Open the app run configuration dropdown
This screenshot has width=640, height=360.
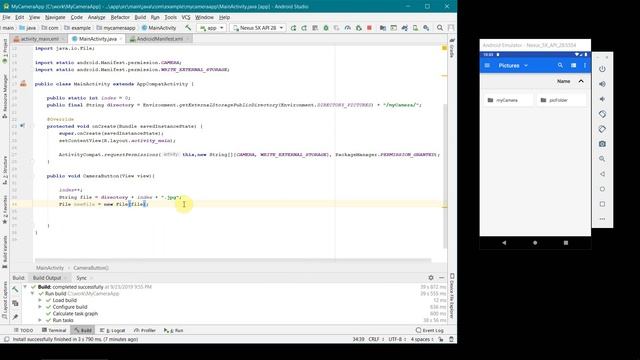pos(212,28)
